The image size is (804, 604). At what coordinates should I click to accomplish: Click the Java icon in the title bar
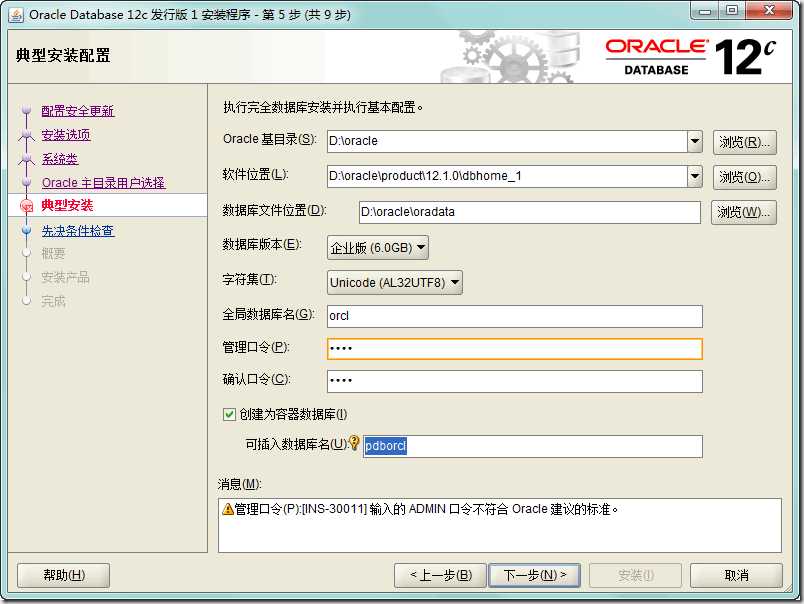click(x=16, y=15)
